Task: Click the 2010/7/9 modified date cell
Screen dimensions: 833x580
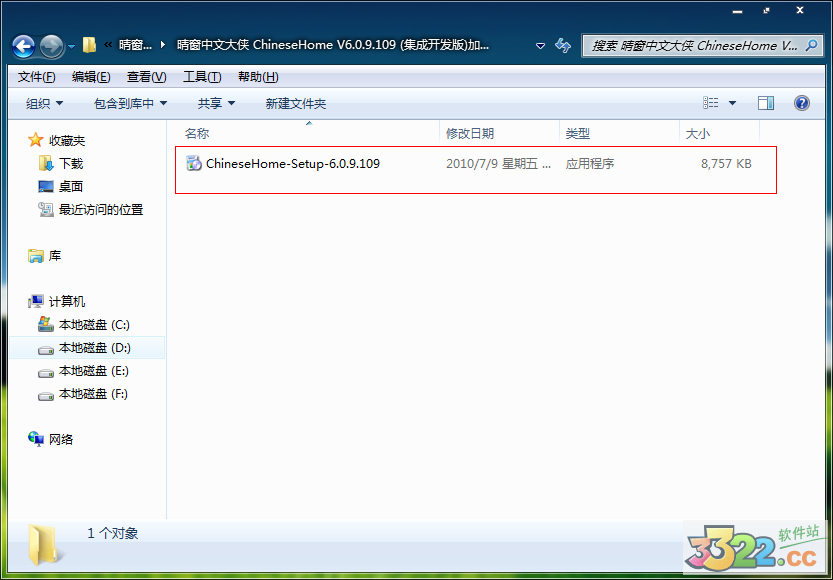Action: coord(499,164)
